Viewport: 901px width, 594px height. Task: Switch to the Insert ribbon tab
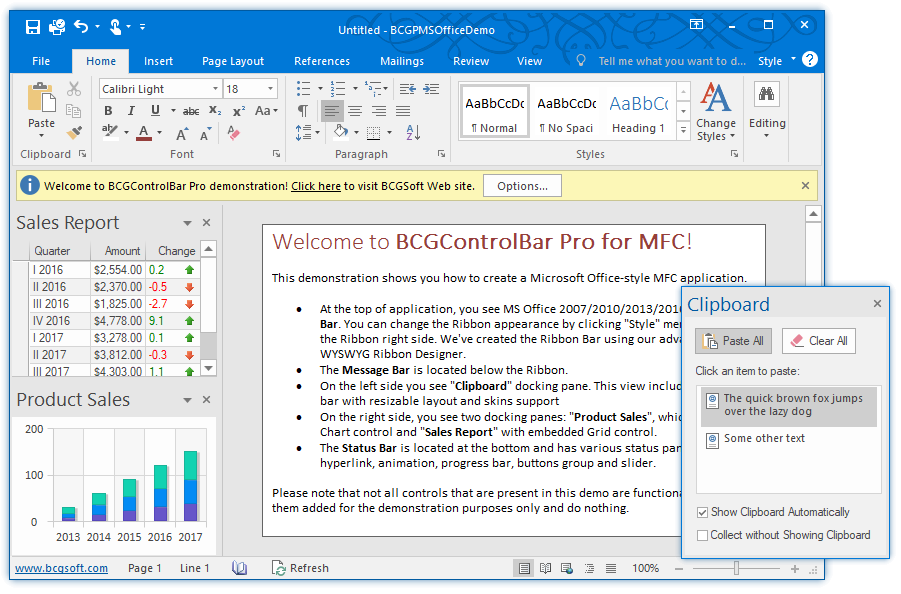(x=158, y=60)
